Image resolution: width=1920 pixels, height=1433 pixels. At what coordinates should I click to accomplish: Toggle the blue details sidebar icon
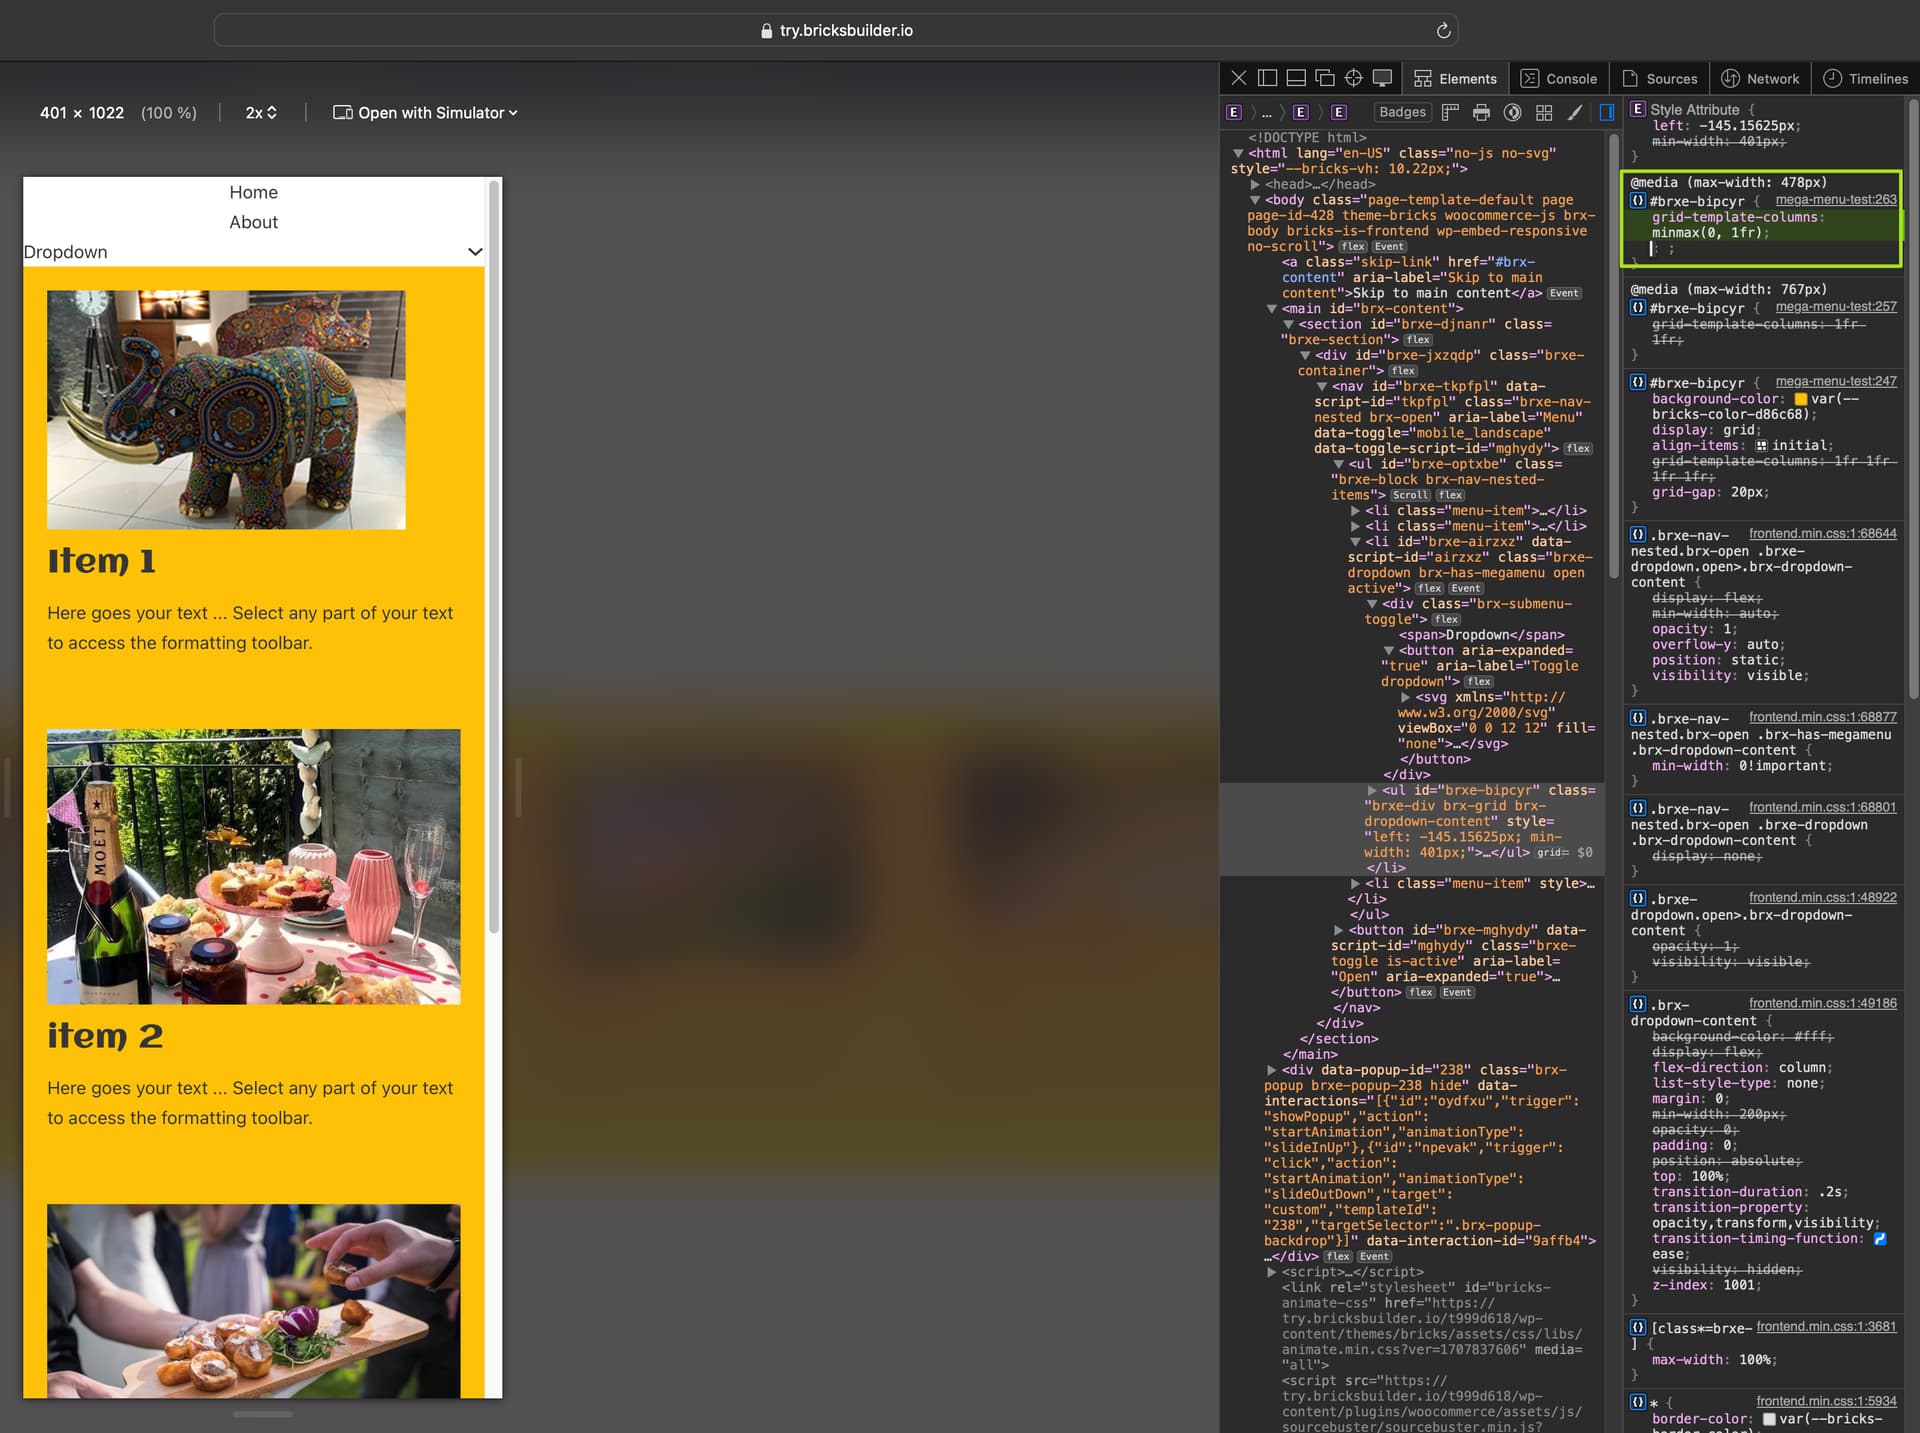click(x=1606, y=112)
